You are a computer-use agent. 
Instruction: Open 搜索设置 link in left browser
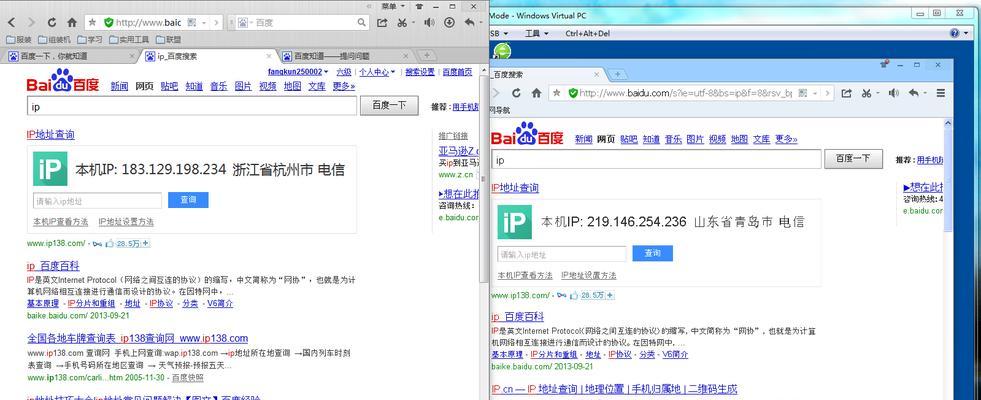(420, 72)
